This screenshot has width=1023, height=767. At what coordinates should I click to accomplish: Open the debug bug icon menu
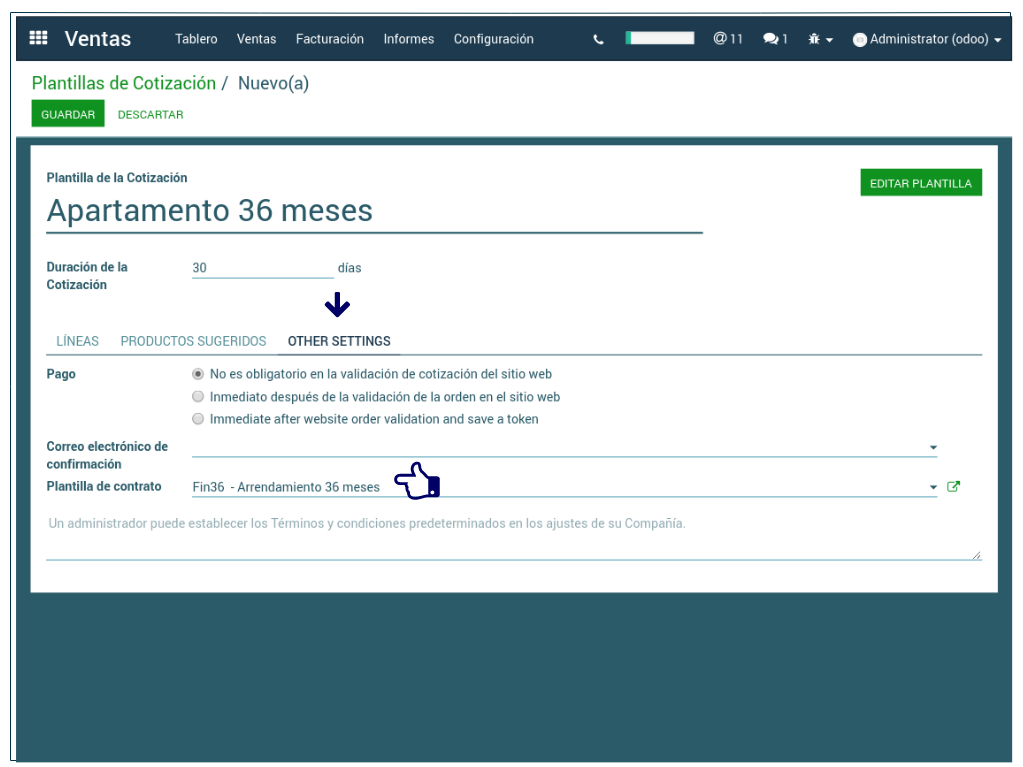coord(819,39)
